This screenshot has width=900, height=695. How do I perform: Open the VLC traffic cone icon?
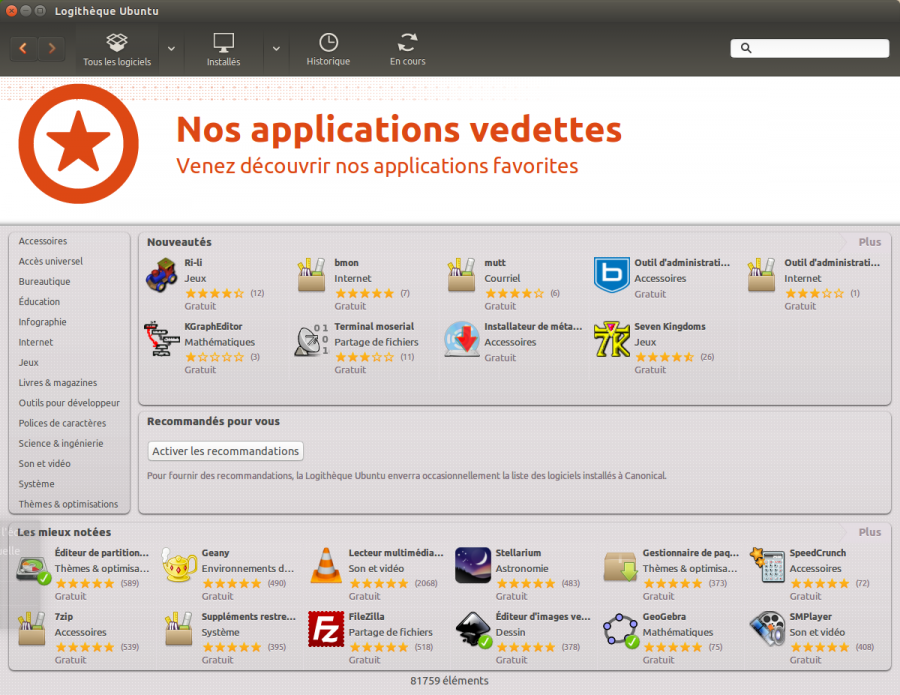tap(326, 565)
